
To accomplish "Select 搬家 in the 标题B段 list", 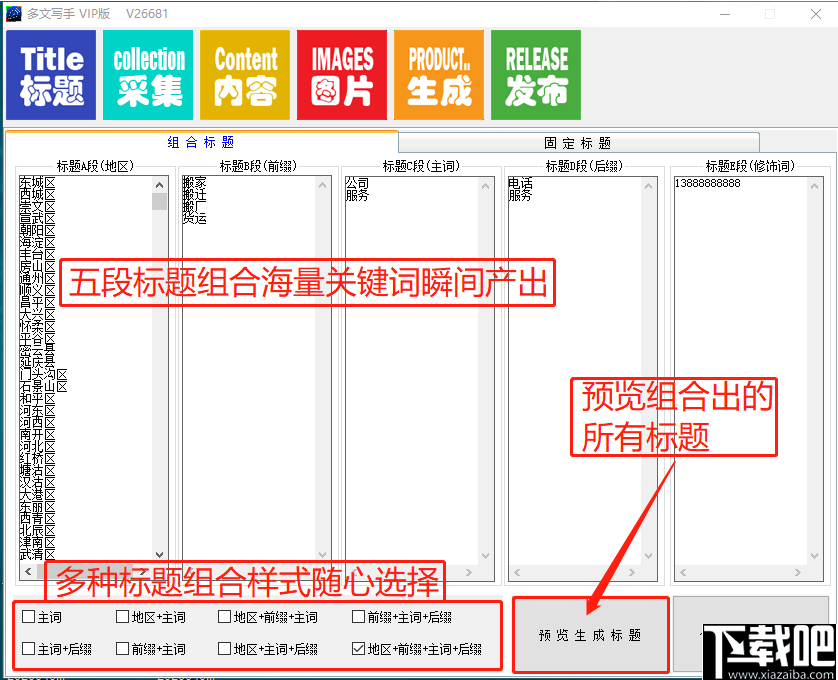I will (x=193, y=183).
